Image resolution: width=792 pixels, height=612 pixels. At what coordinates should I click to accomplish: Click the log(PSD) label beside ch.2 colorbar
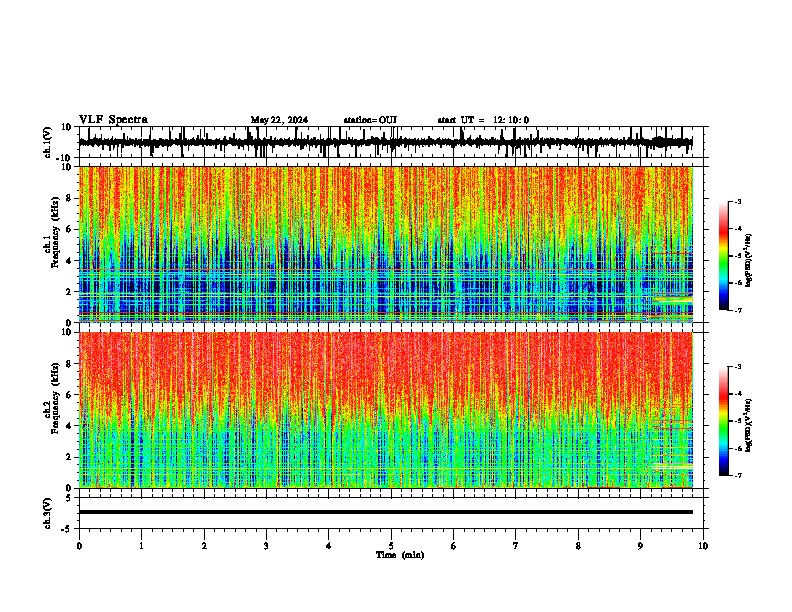pos(749,426)
